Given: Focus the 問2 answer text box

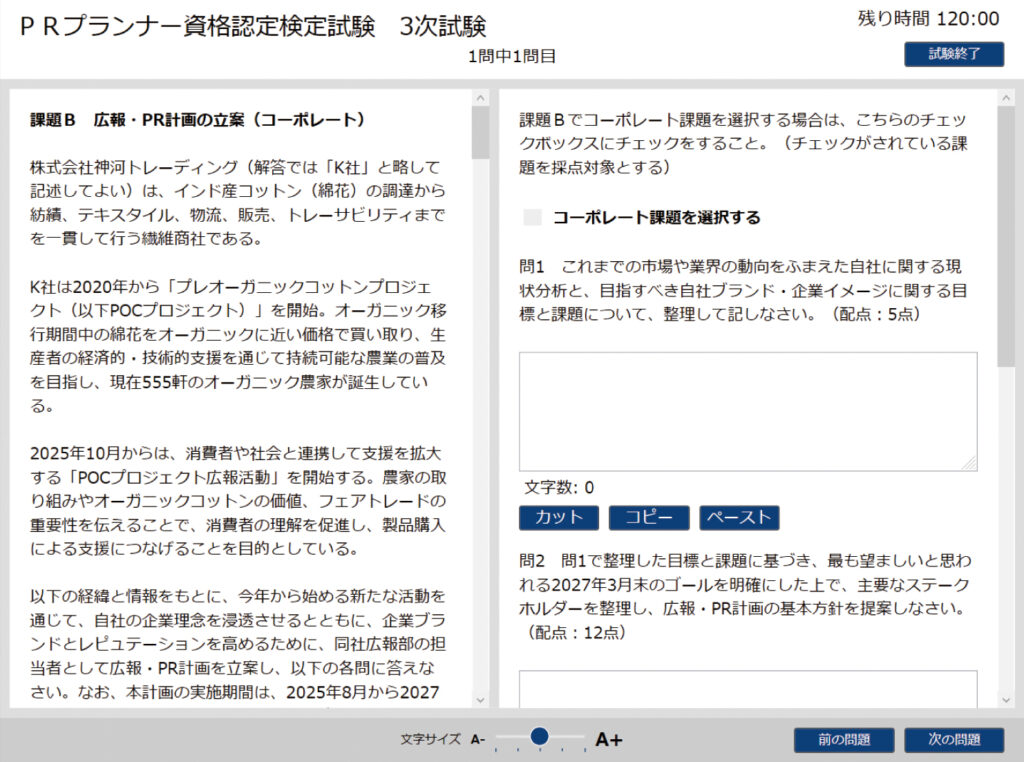Looking at the screenshot, I should pos(747,688).
